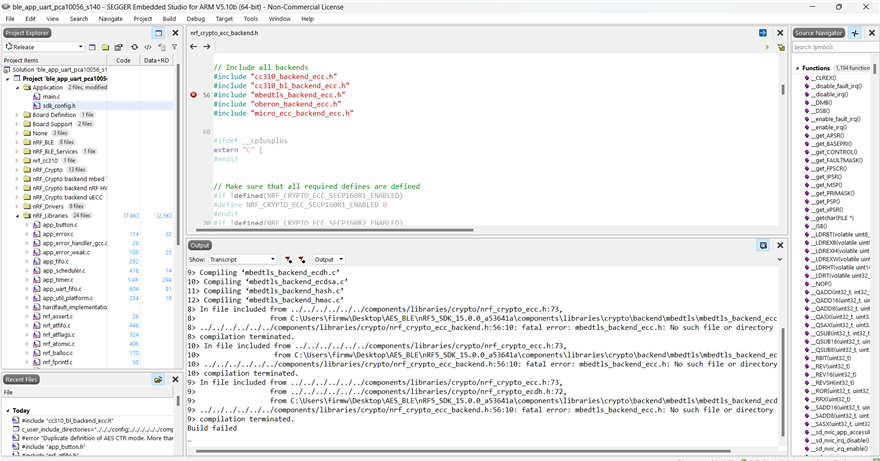880x461 pixels.
Task: Close the Project Explorer panel
Action: tap(175, 33)
